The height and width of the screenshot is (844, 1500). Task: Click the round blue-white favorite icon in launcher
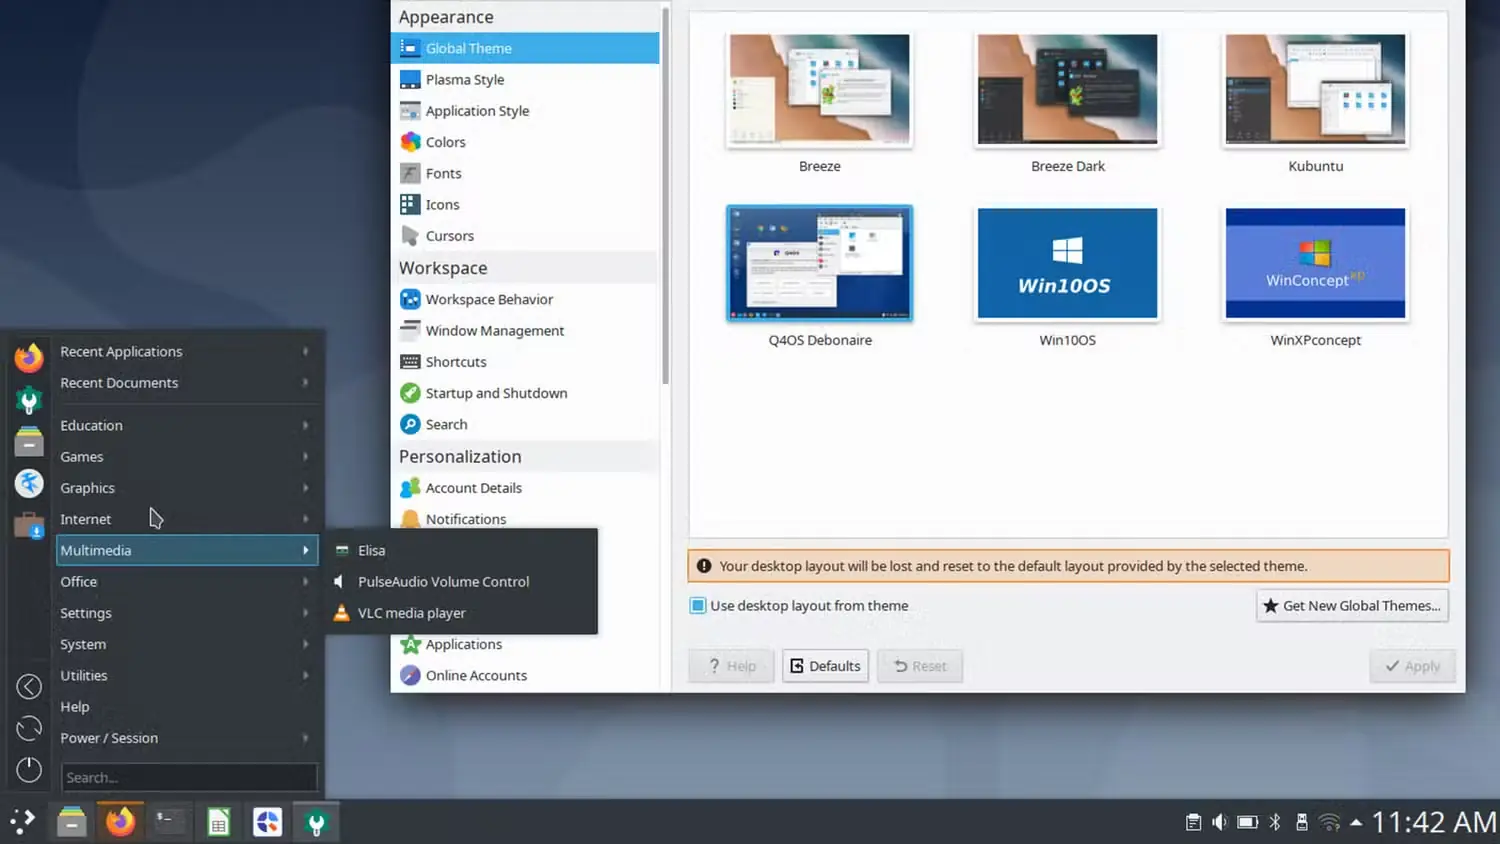(x=29, y=483)
